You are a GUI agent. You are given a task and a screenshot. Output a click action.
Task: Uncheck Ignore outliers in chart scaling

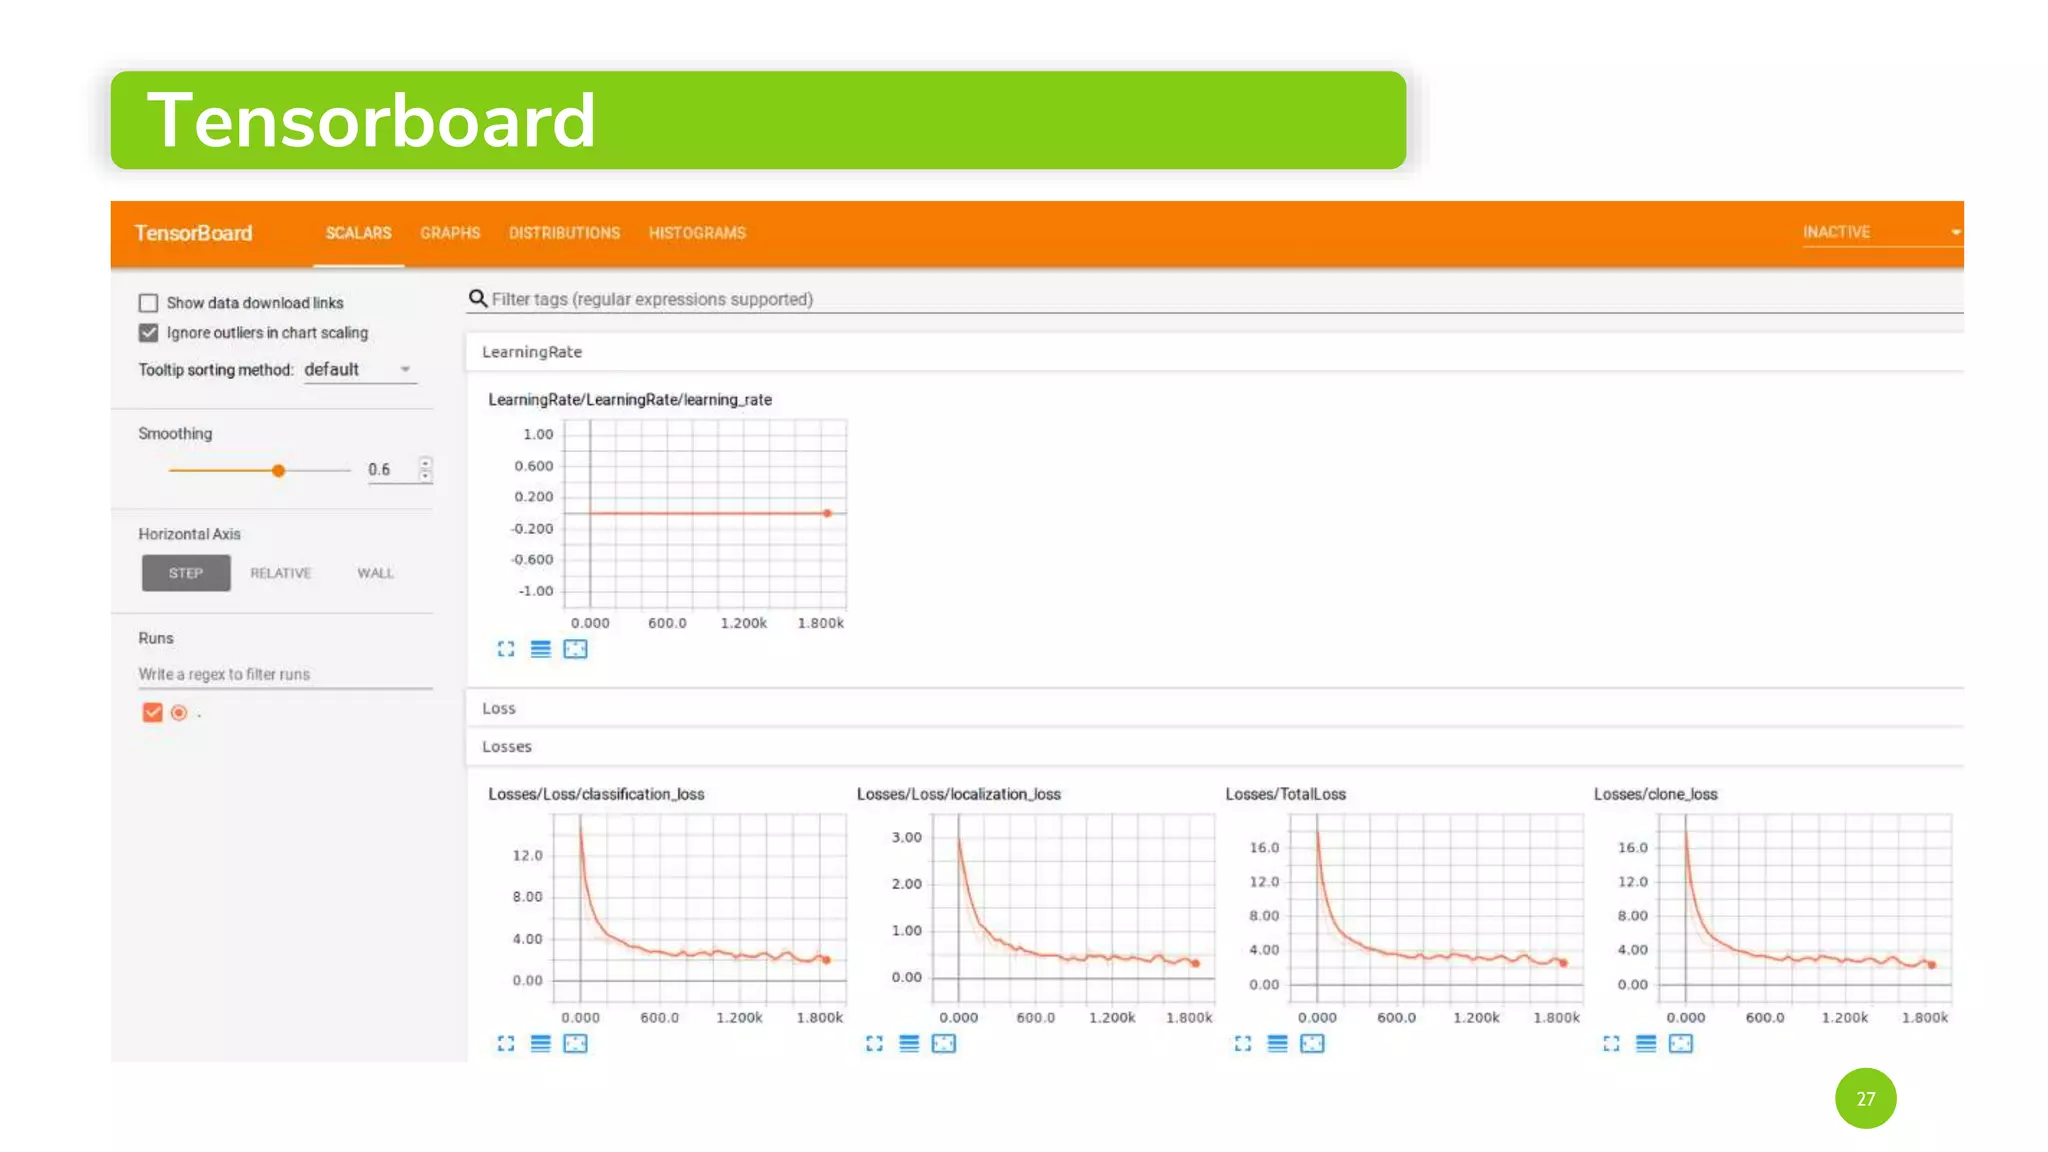149,332
